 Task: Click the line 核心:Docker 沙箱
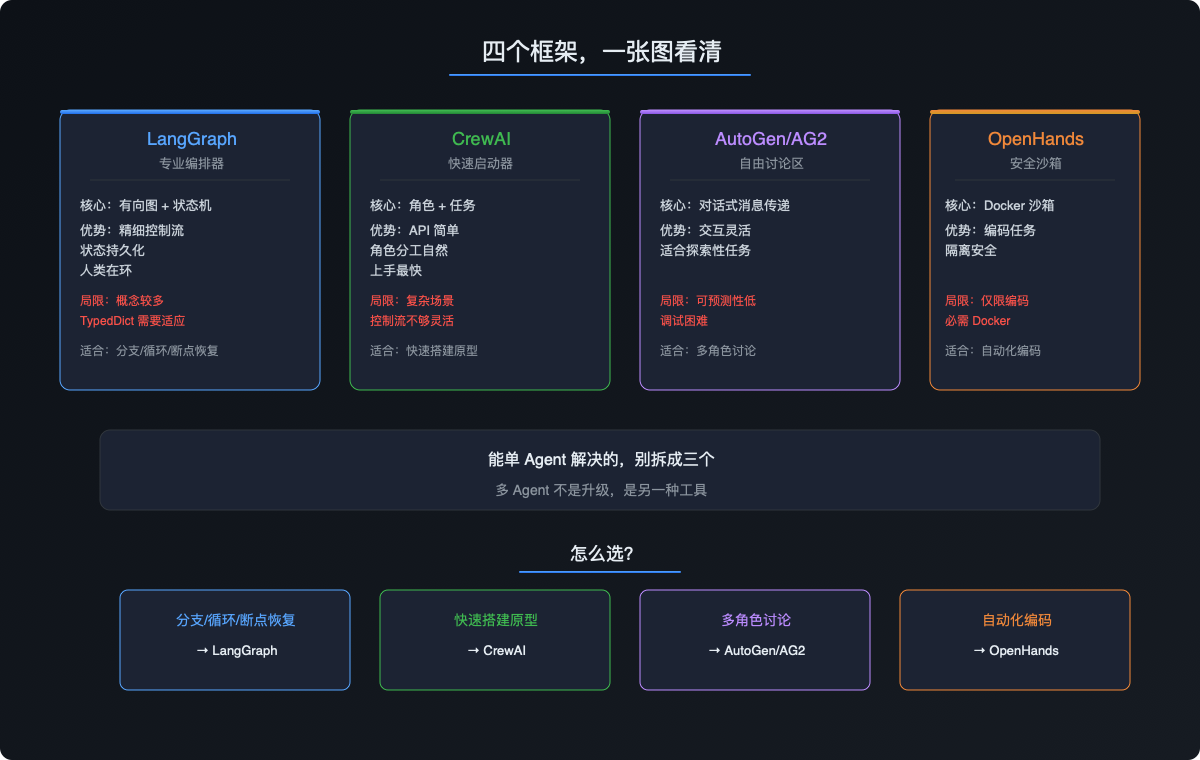(x=1000, y=205)
